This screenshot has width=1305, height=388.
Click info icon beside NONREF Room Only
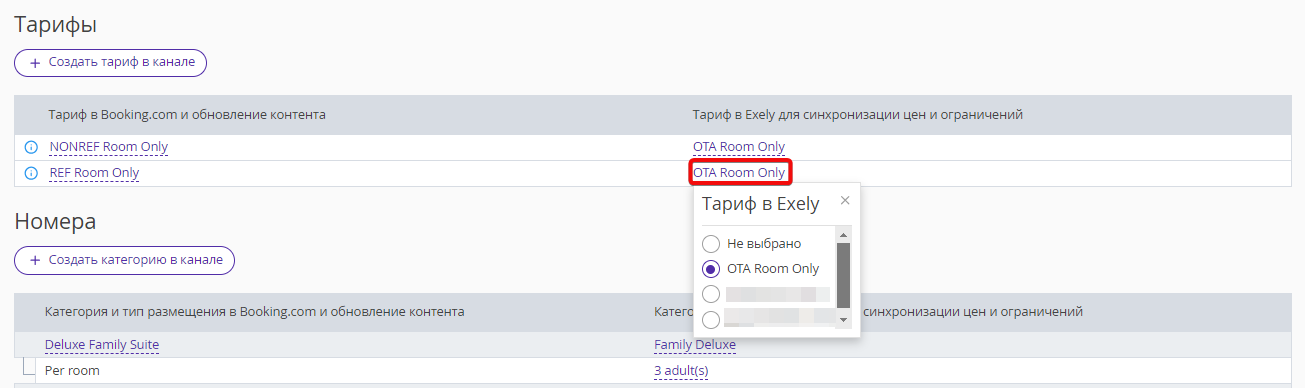pos(30,147)
